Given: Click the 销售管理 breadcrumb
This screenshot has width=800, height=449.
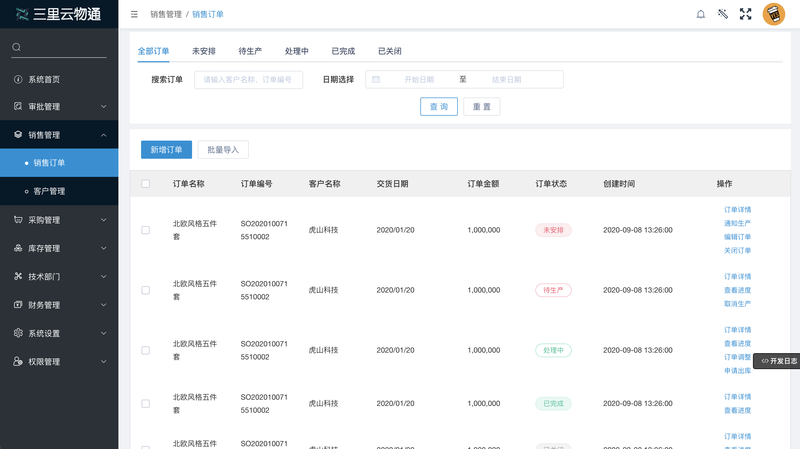Looking at the screenshot, I should (x=166, y=14).
